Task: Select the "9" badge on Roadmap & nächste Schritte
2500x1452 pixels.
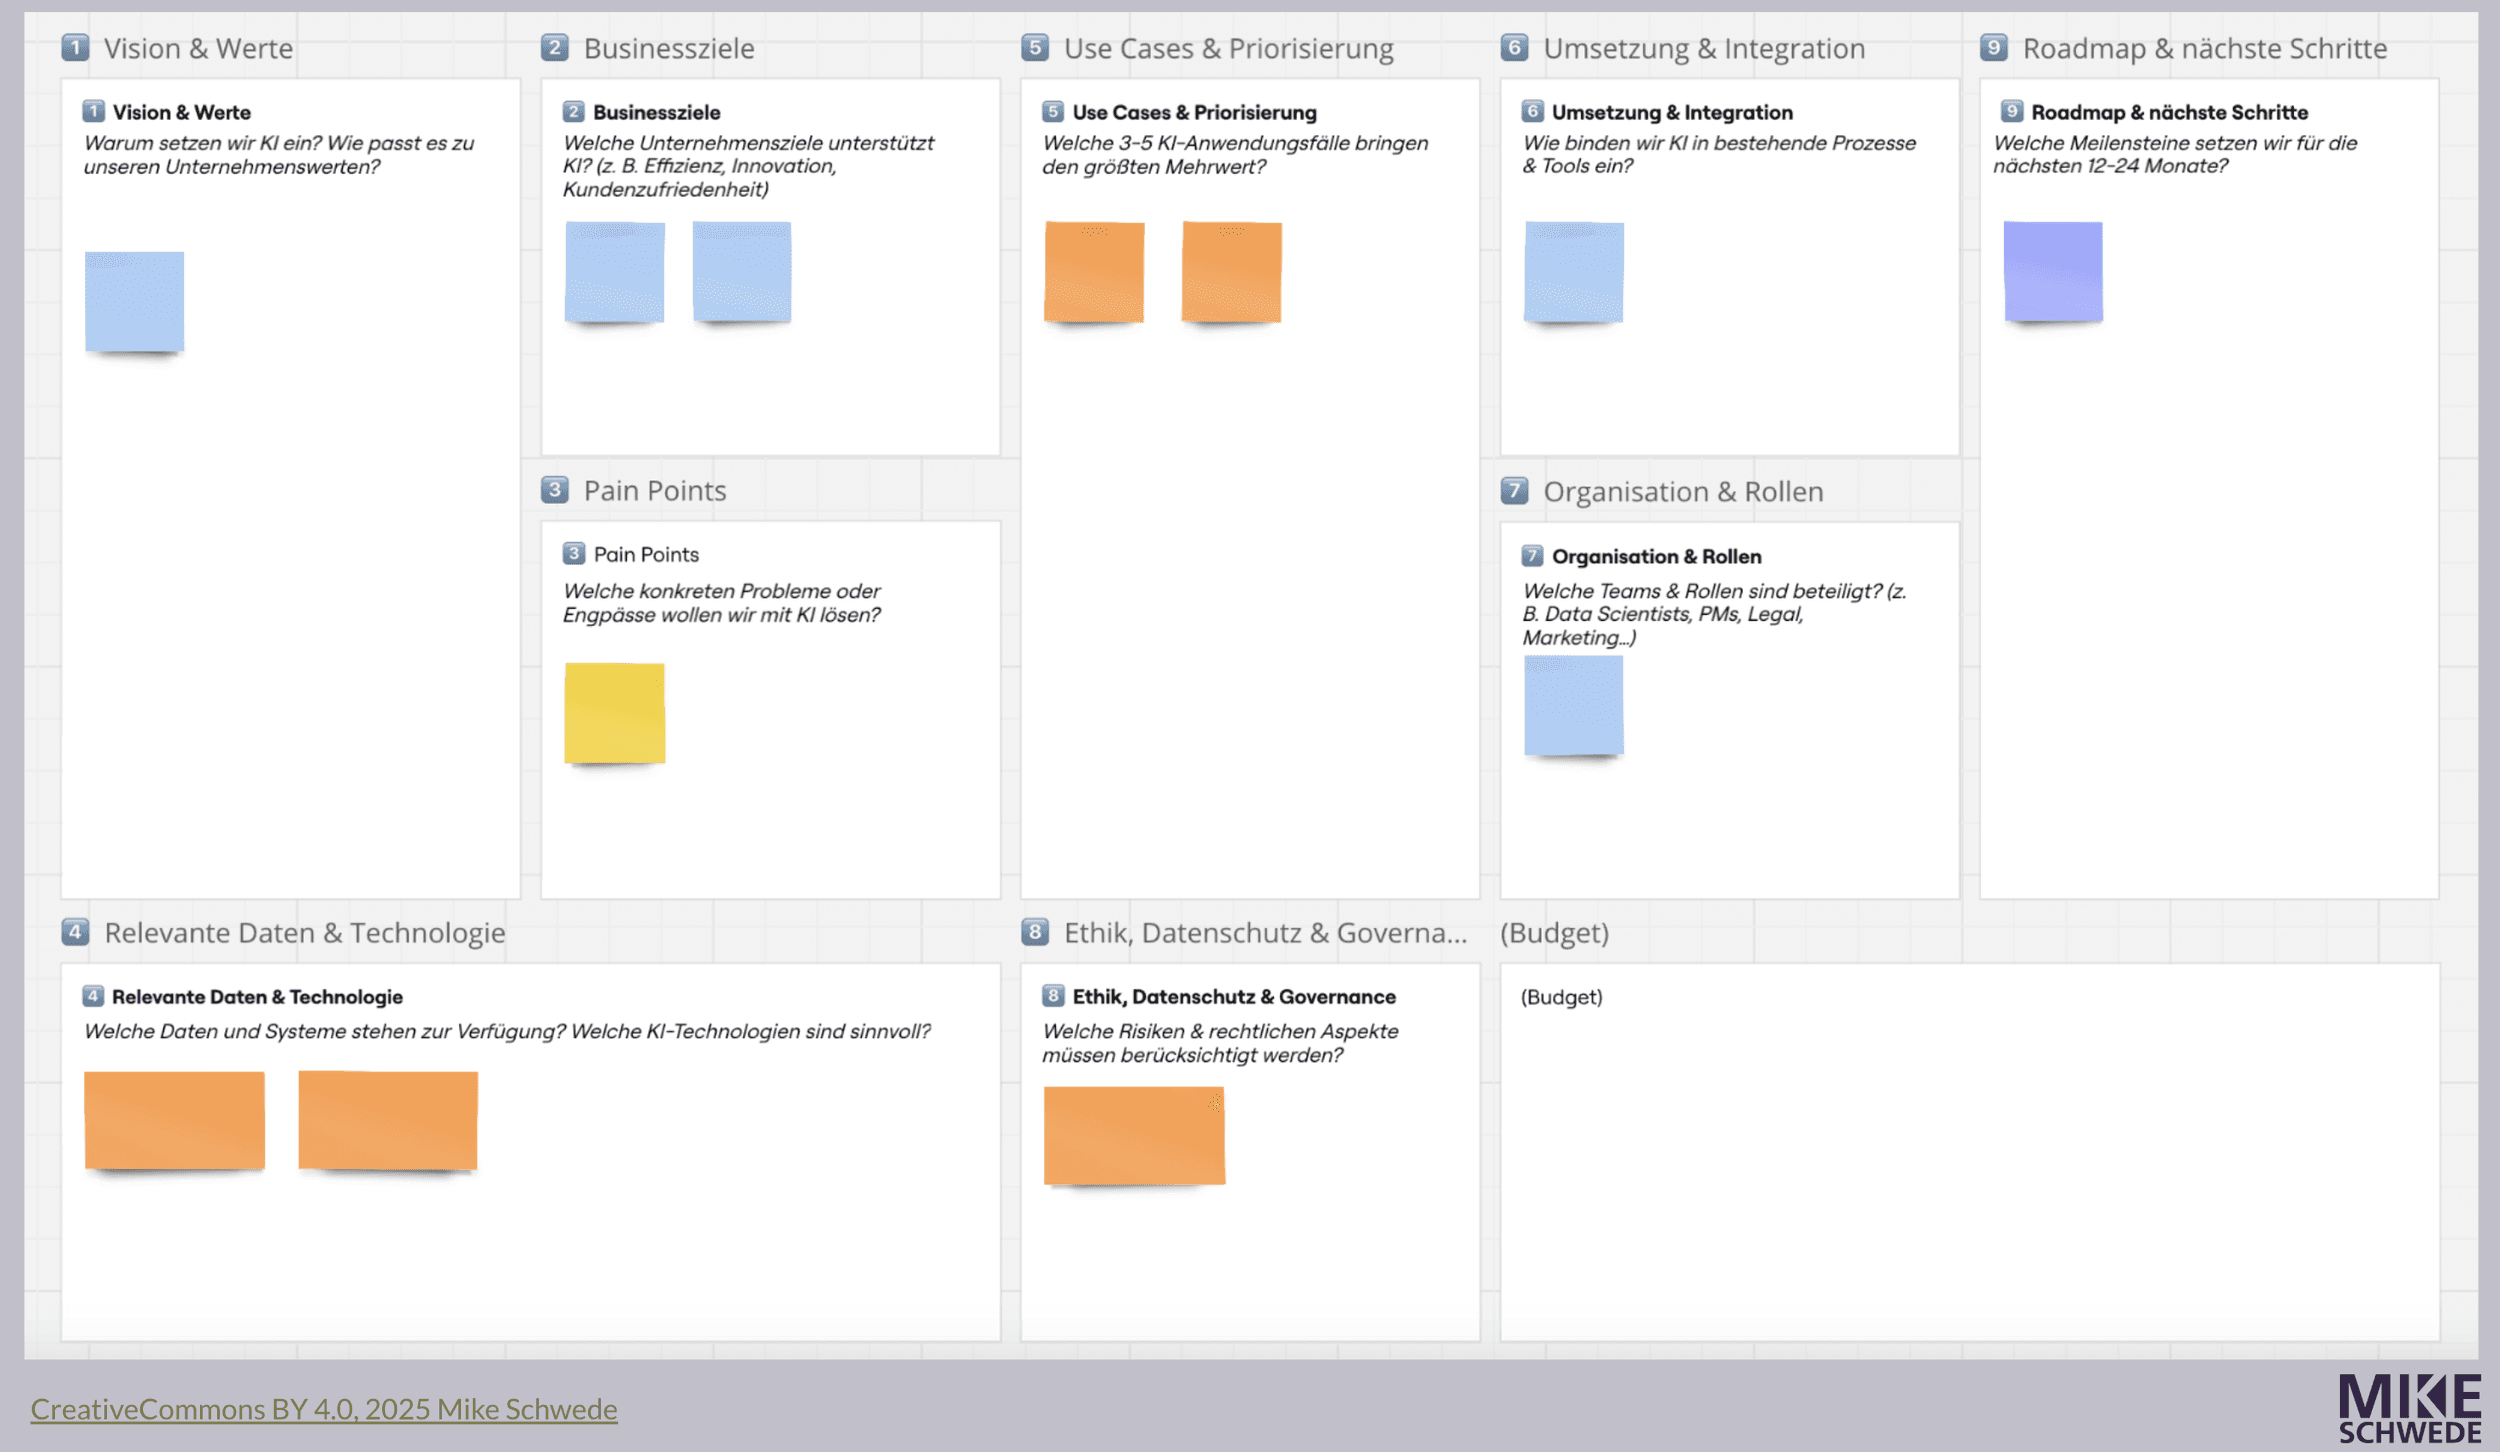Action: tap(2013, 112)
